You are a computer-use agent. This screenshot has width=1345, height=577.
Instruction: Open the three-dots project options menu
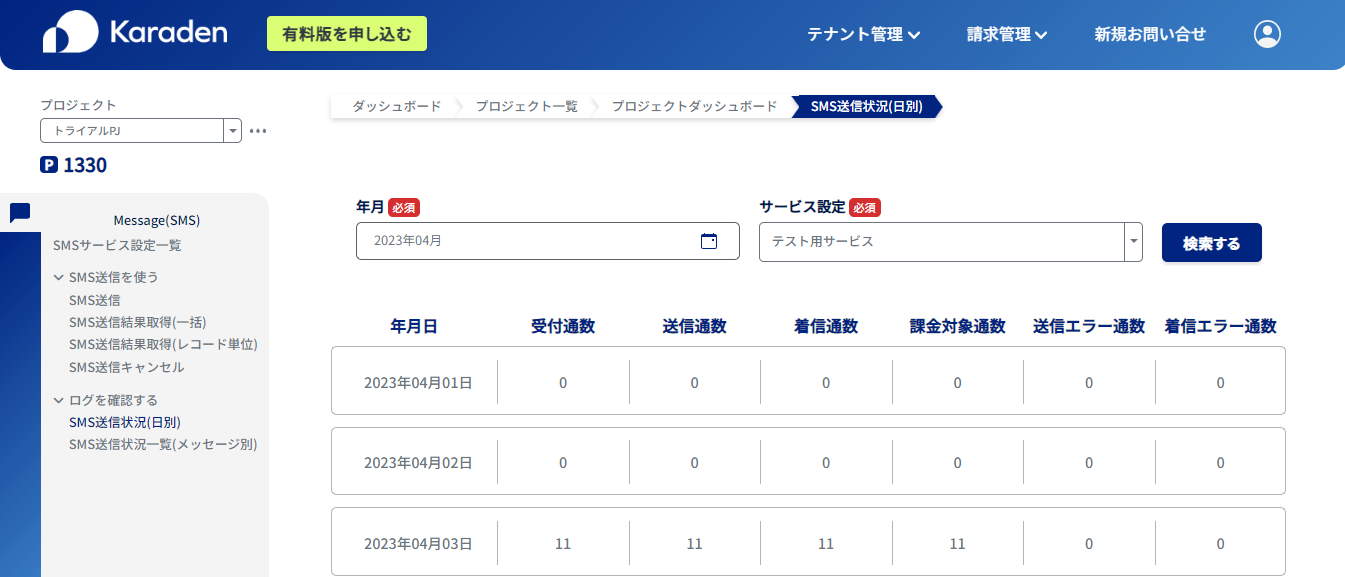click(258, 131)
